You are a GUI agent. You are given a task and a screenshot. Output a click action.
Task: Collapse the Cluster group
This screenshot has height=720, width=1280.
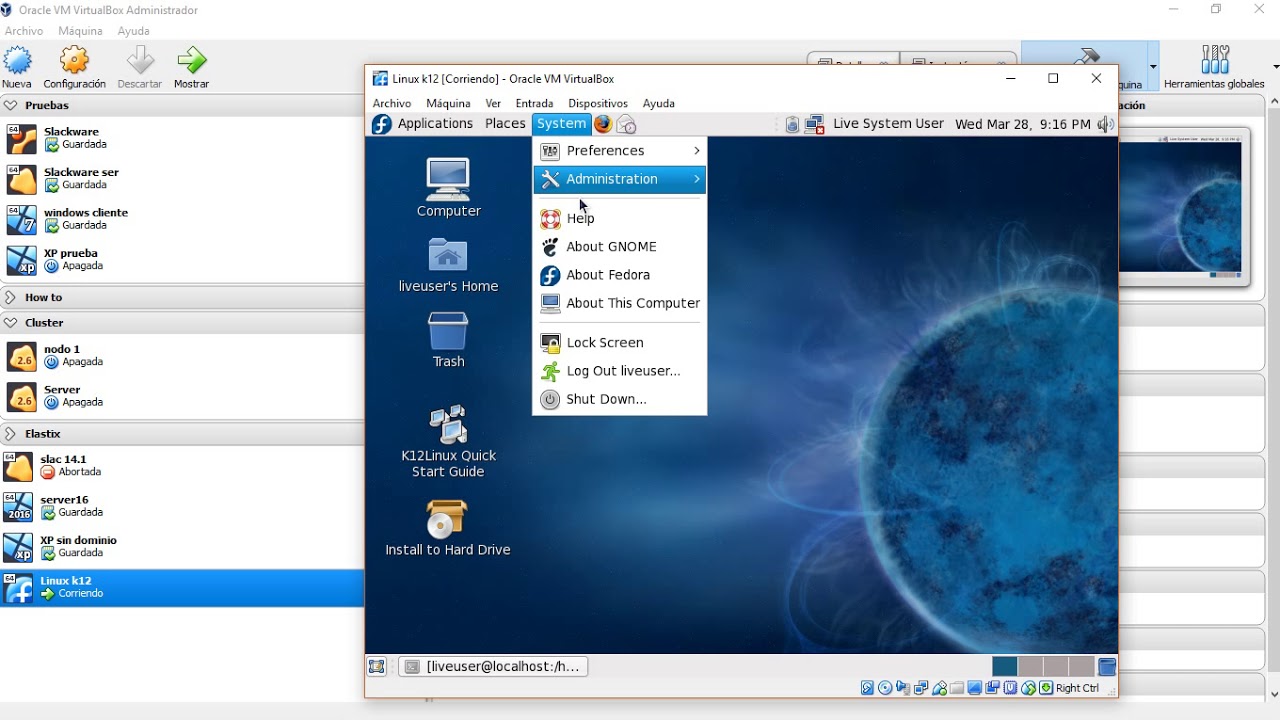pyautogui.click(x=10, y=323)
